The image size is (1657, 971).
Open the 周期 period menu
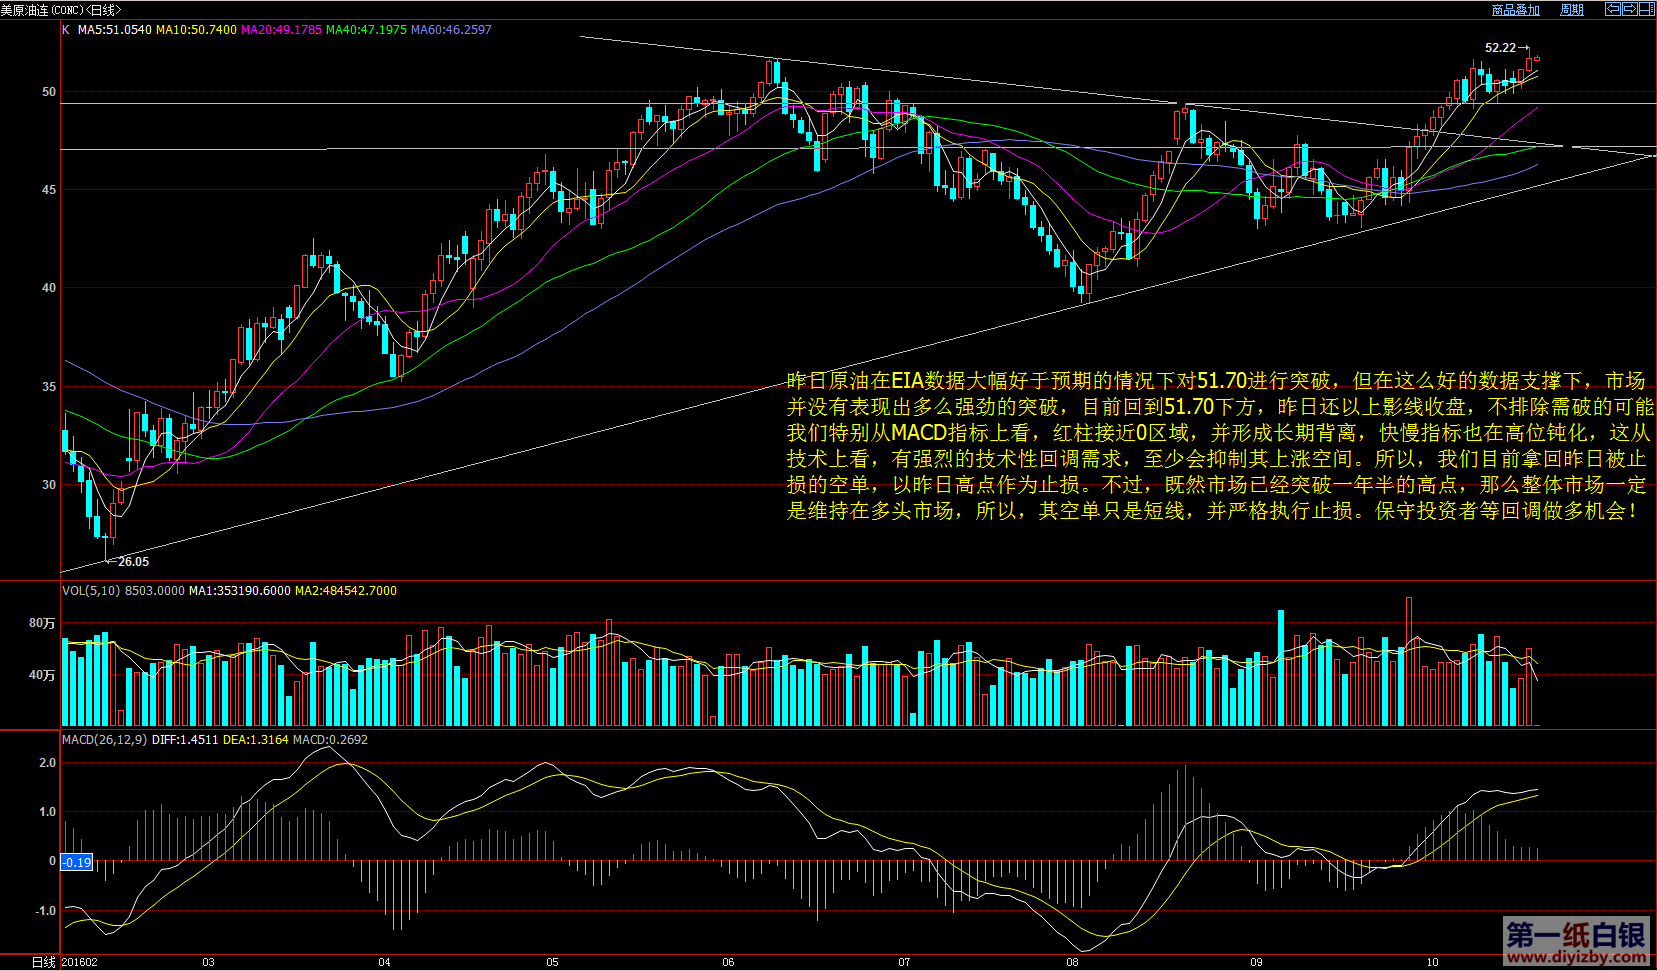[x=1571, y=10]
